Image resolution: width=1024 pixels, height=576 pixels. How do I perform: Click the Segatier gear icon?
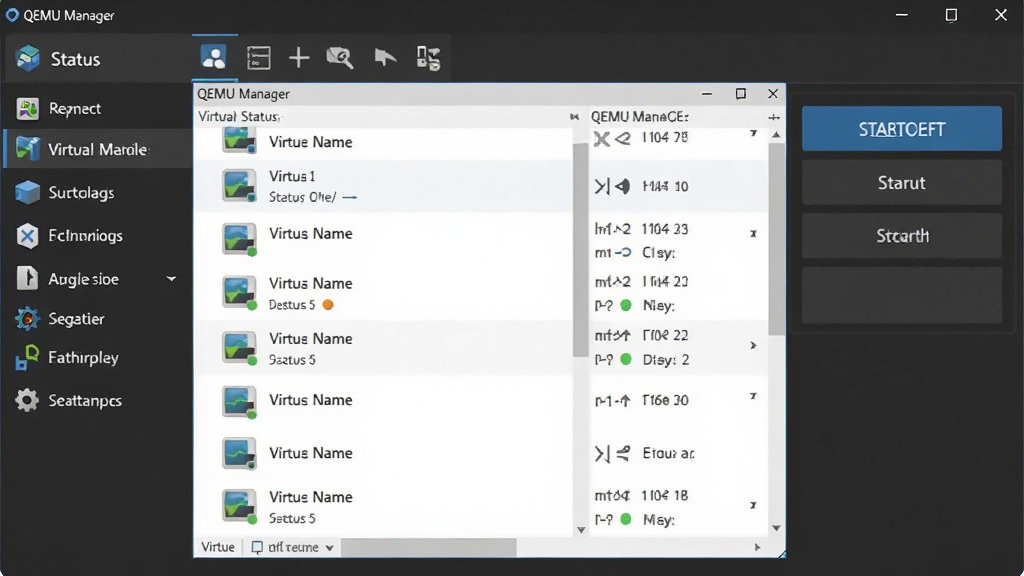[27, 319]
